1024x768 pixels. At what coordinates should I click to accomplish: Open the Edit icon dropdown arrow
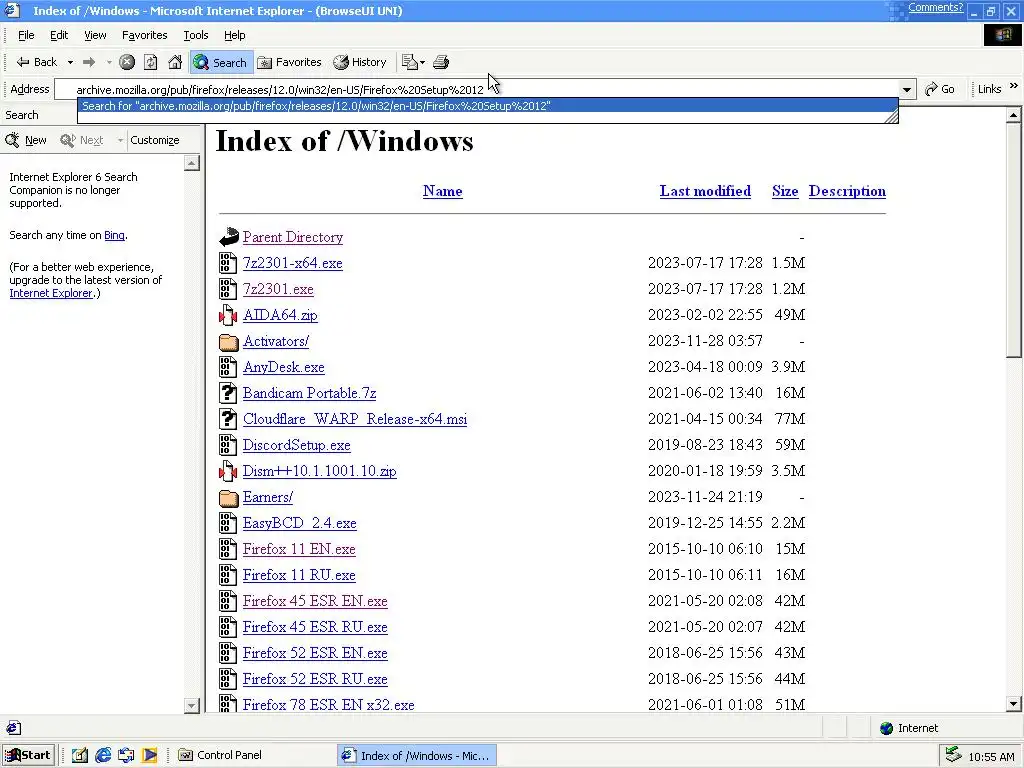tap(423, 63)
